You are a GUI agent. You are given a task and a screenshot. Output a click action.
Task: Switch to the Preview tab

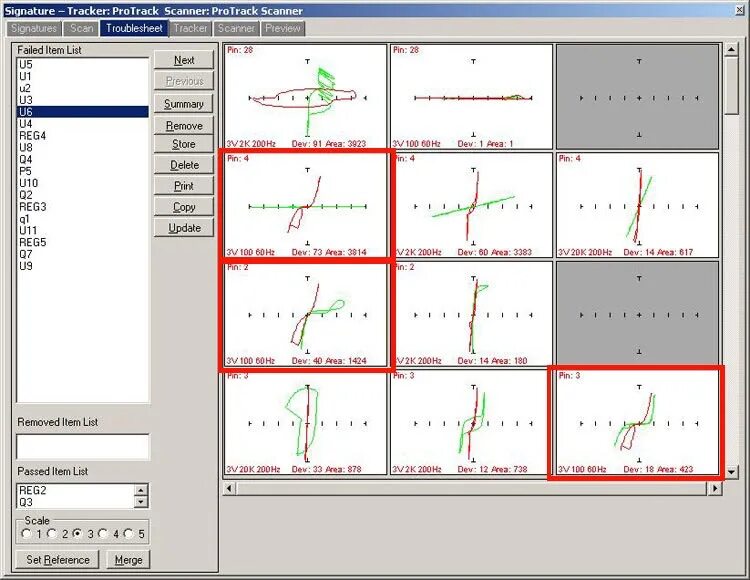[x=283, y=28]
